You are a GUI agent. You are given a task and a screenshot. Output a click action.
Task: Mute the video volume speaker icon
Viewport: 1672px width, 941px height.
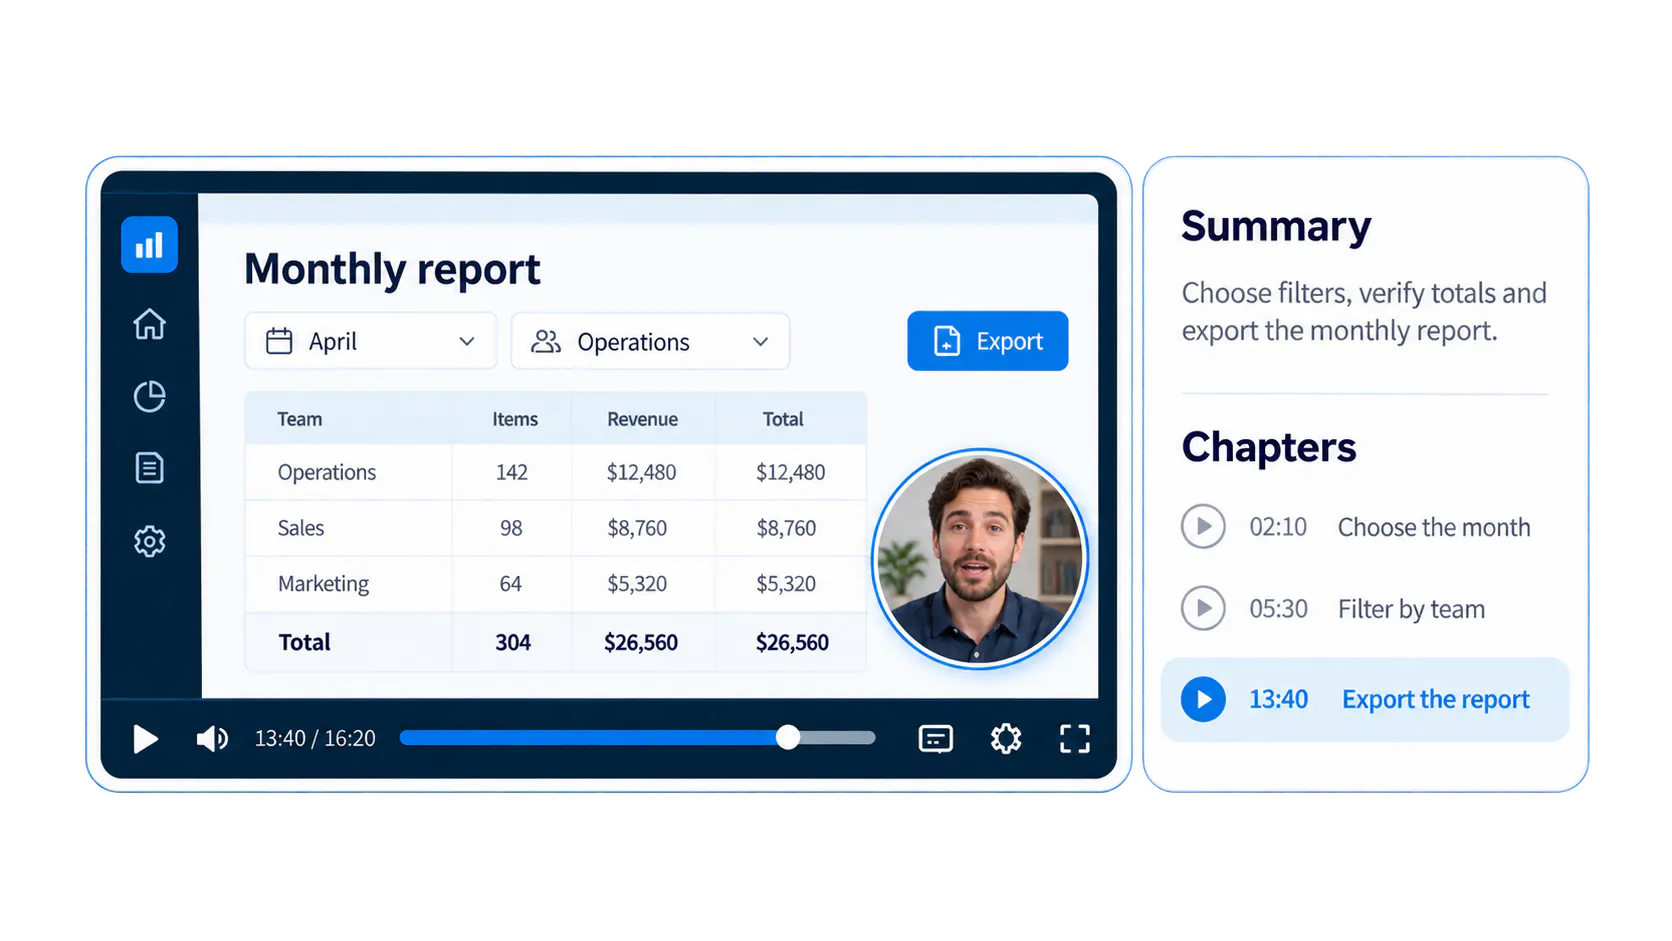point(212,739)
